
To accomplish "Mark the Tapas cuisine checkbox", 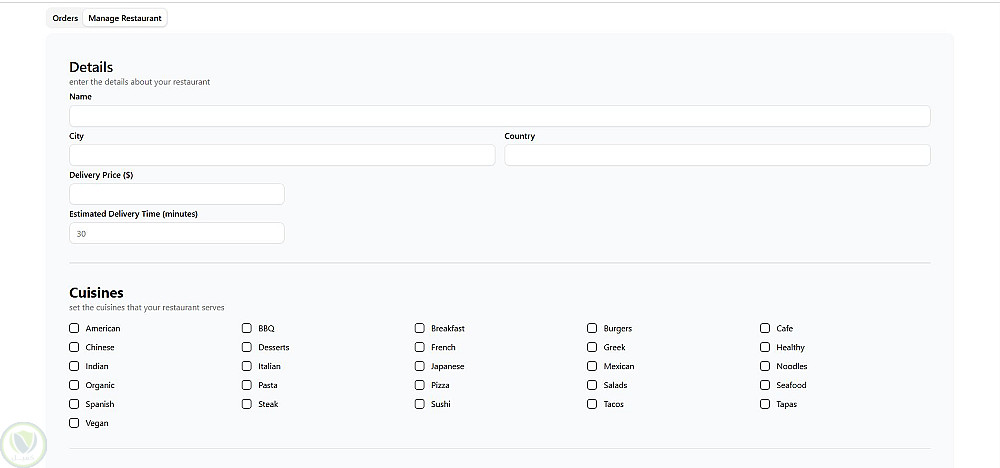I will [x=765, y=404].
